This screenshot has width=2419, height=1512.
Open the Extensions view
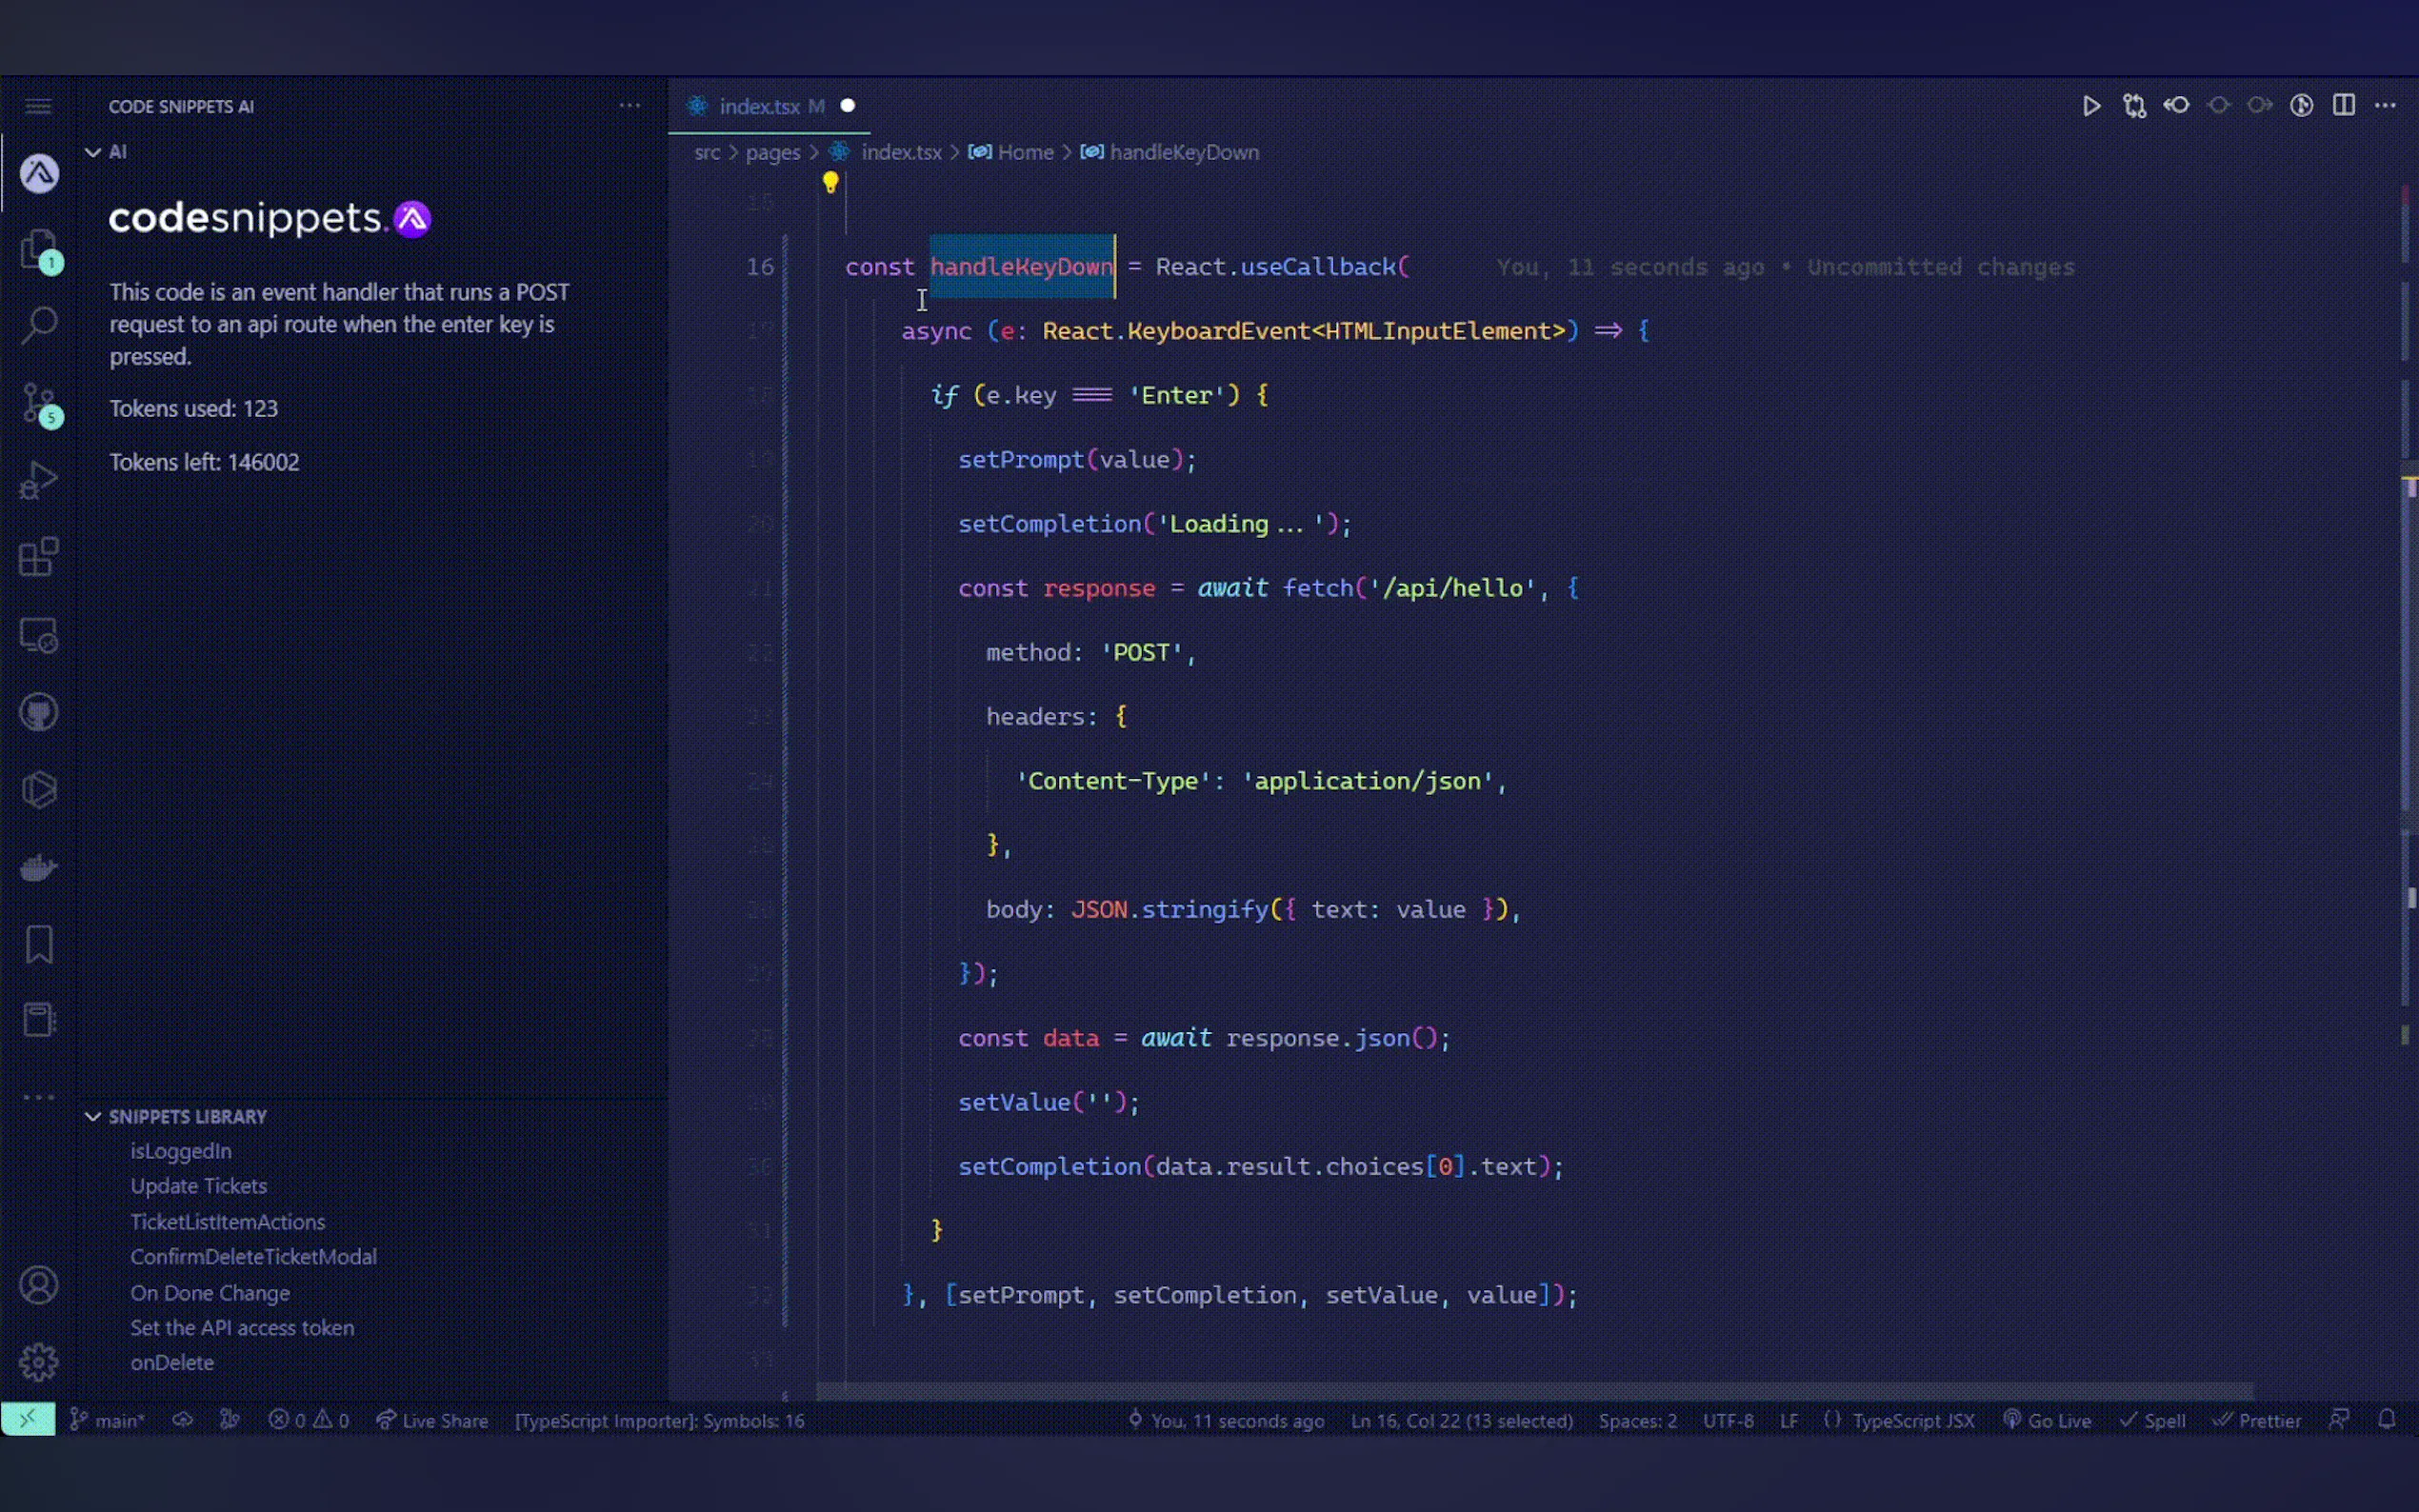pyautogui.click(x=39, y=557)
